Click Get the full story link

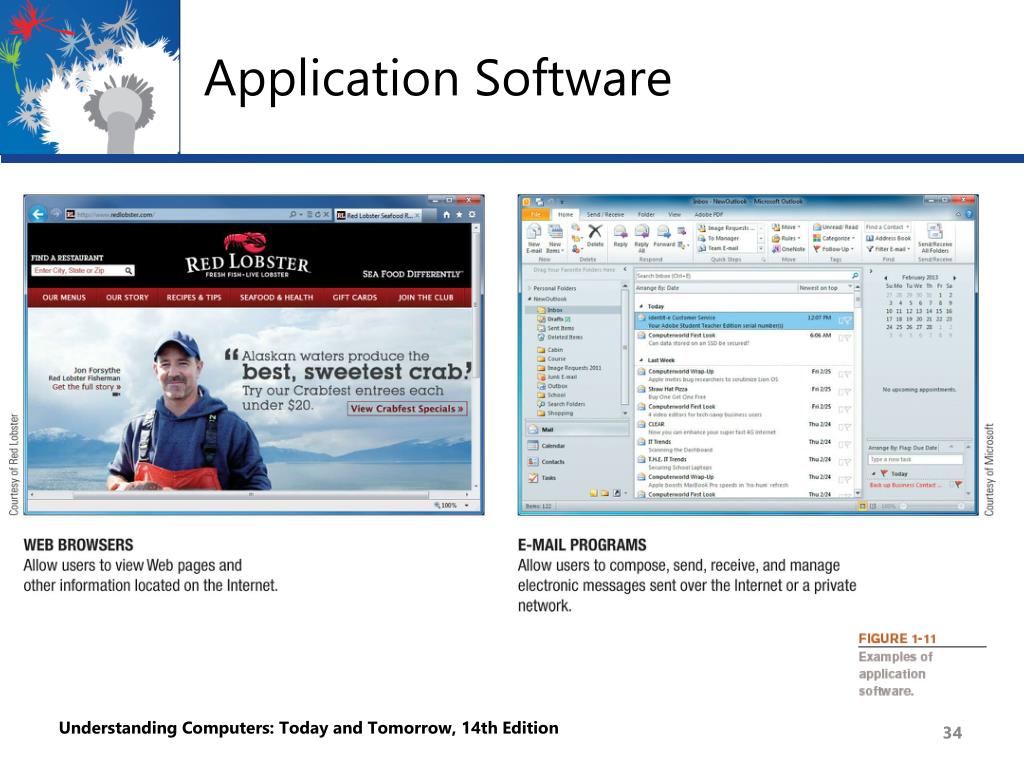[x=86, y=387]
